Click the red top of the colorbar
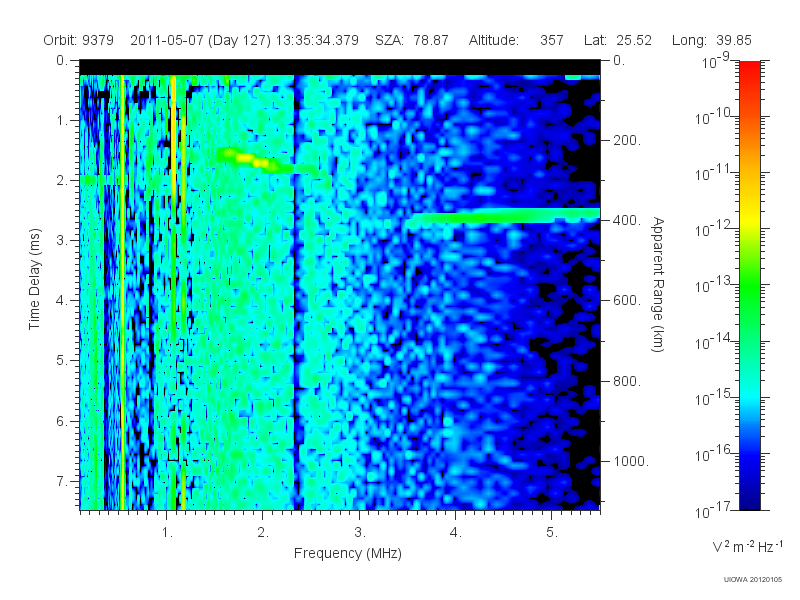 749,71
